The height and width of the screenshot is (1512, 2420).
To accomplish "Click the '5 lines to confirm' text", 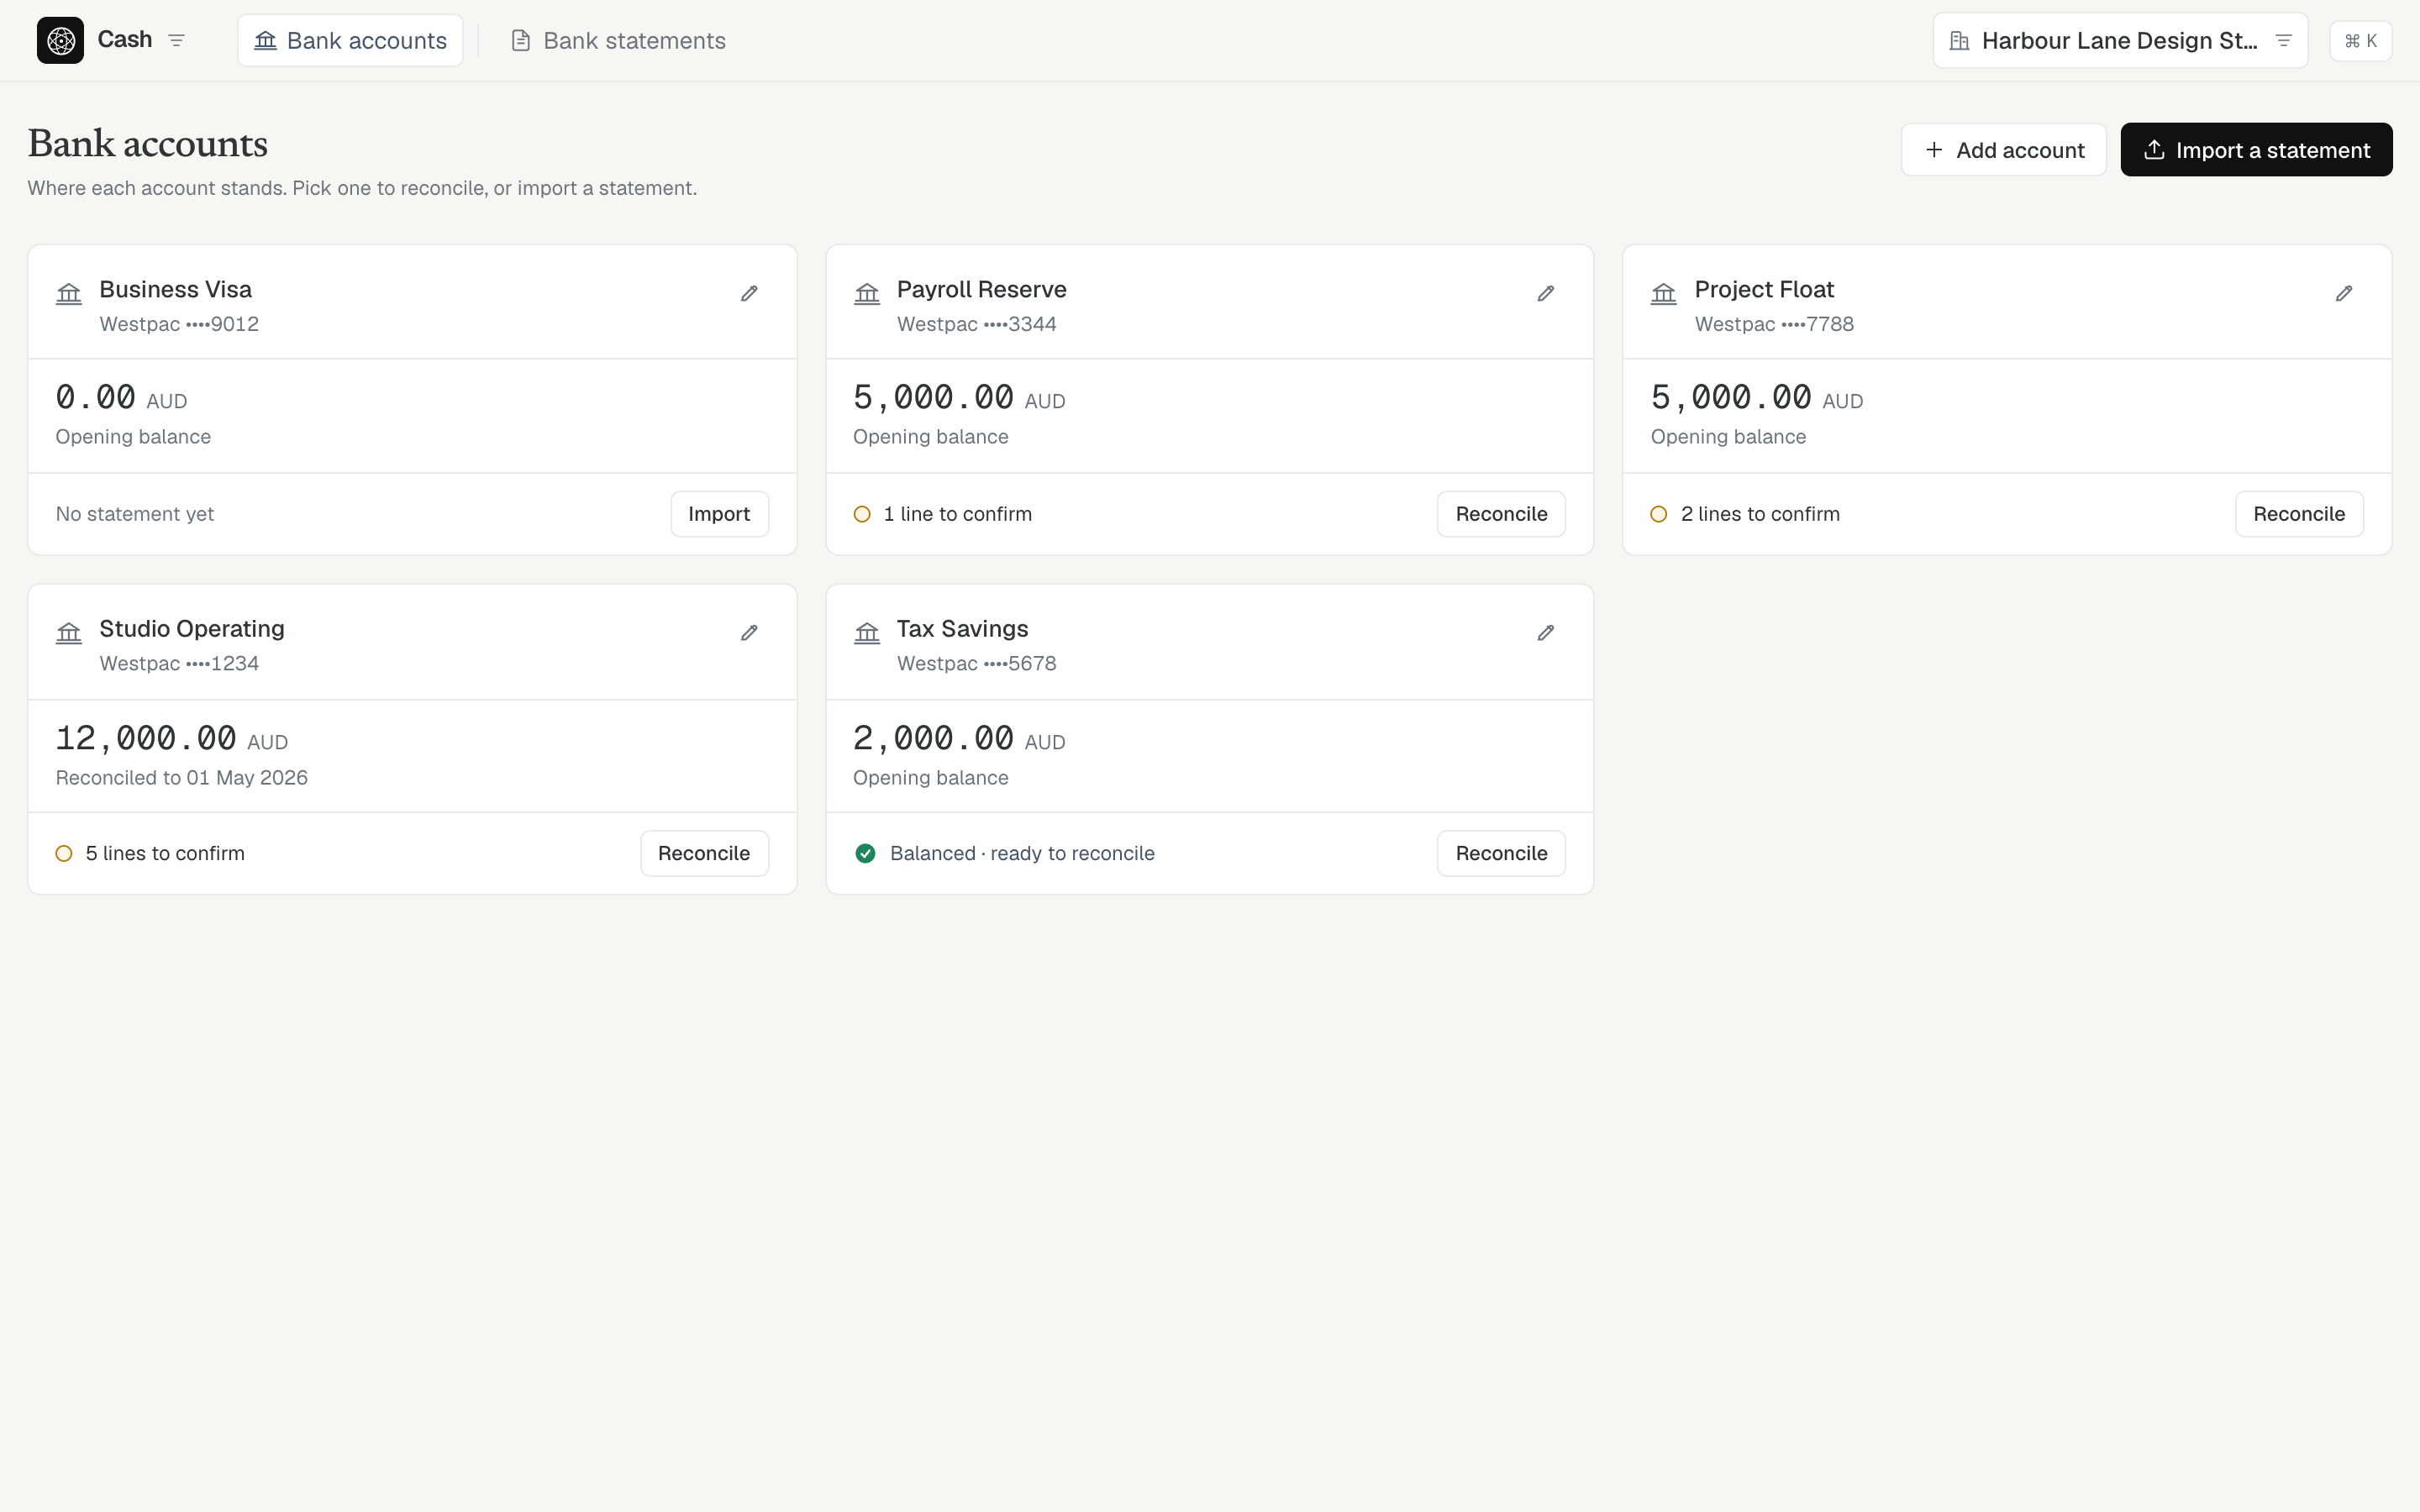I will pyautogui.click(x=165, y=853).
